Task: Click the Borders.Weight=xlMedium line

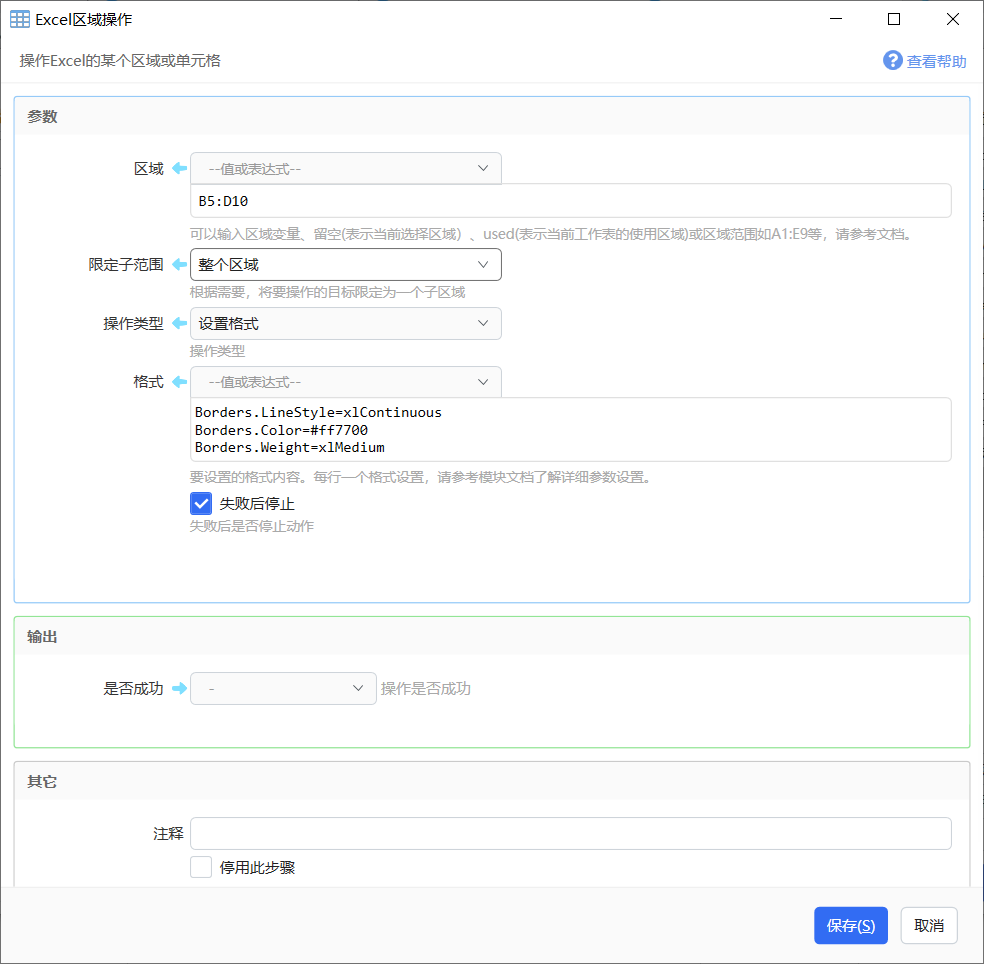Action: click(289, 447)
